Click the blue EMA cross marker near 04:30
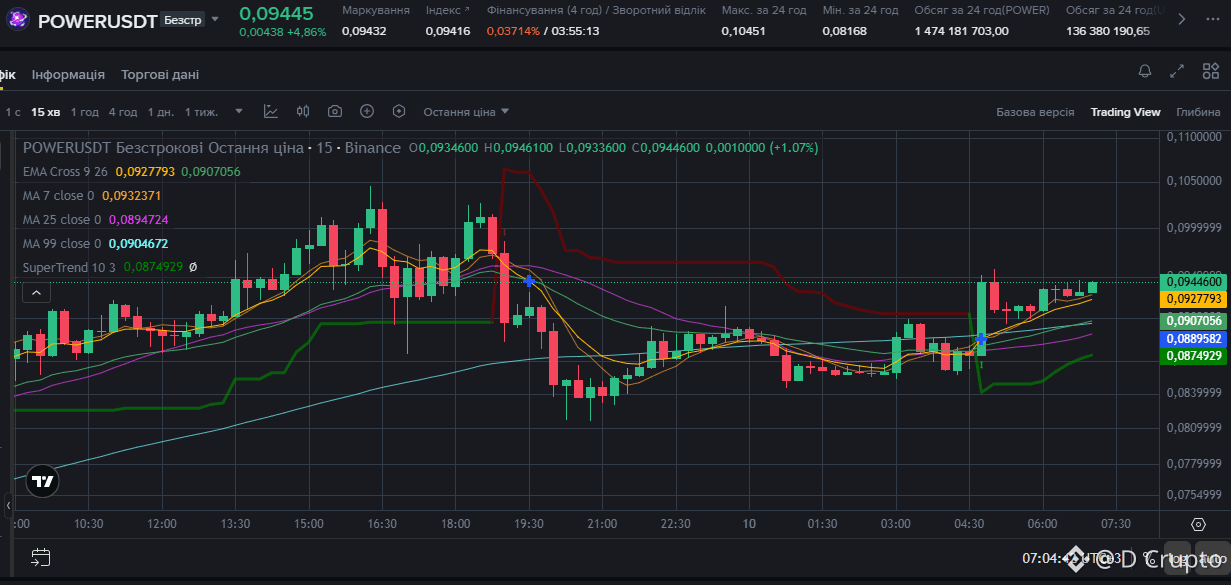Screen dimensions: 1231x585 point(981,339)
